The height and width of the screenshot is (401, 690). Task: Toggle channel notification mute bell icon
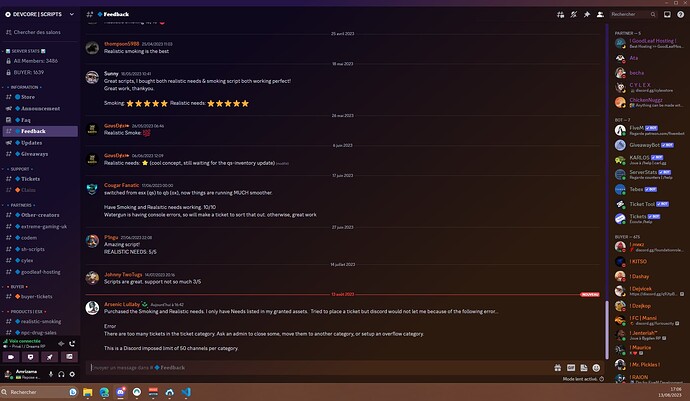pos(573,15)
